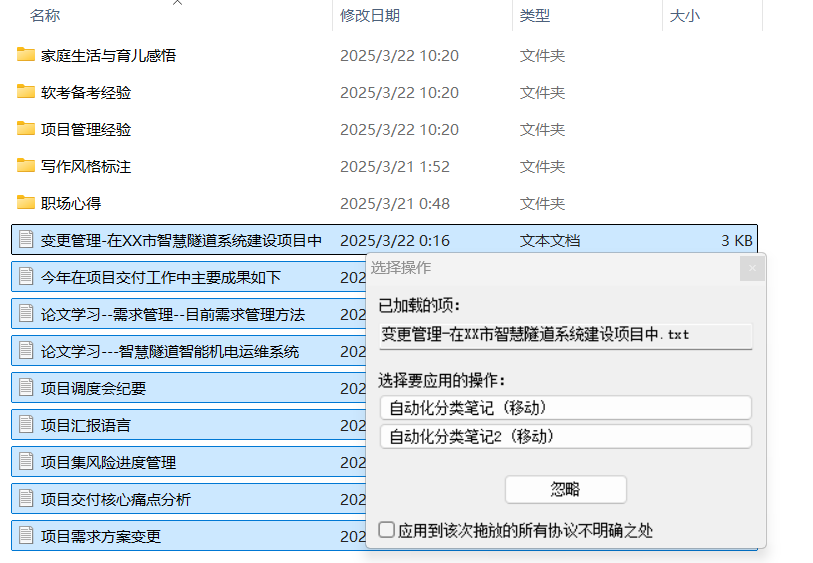Click file icon of 项目汇报语言

(26, 425)
